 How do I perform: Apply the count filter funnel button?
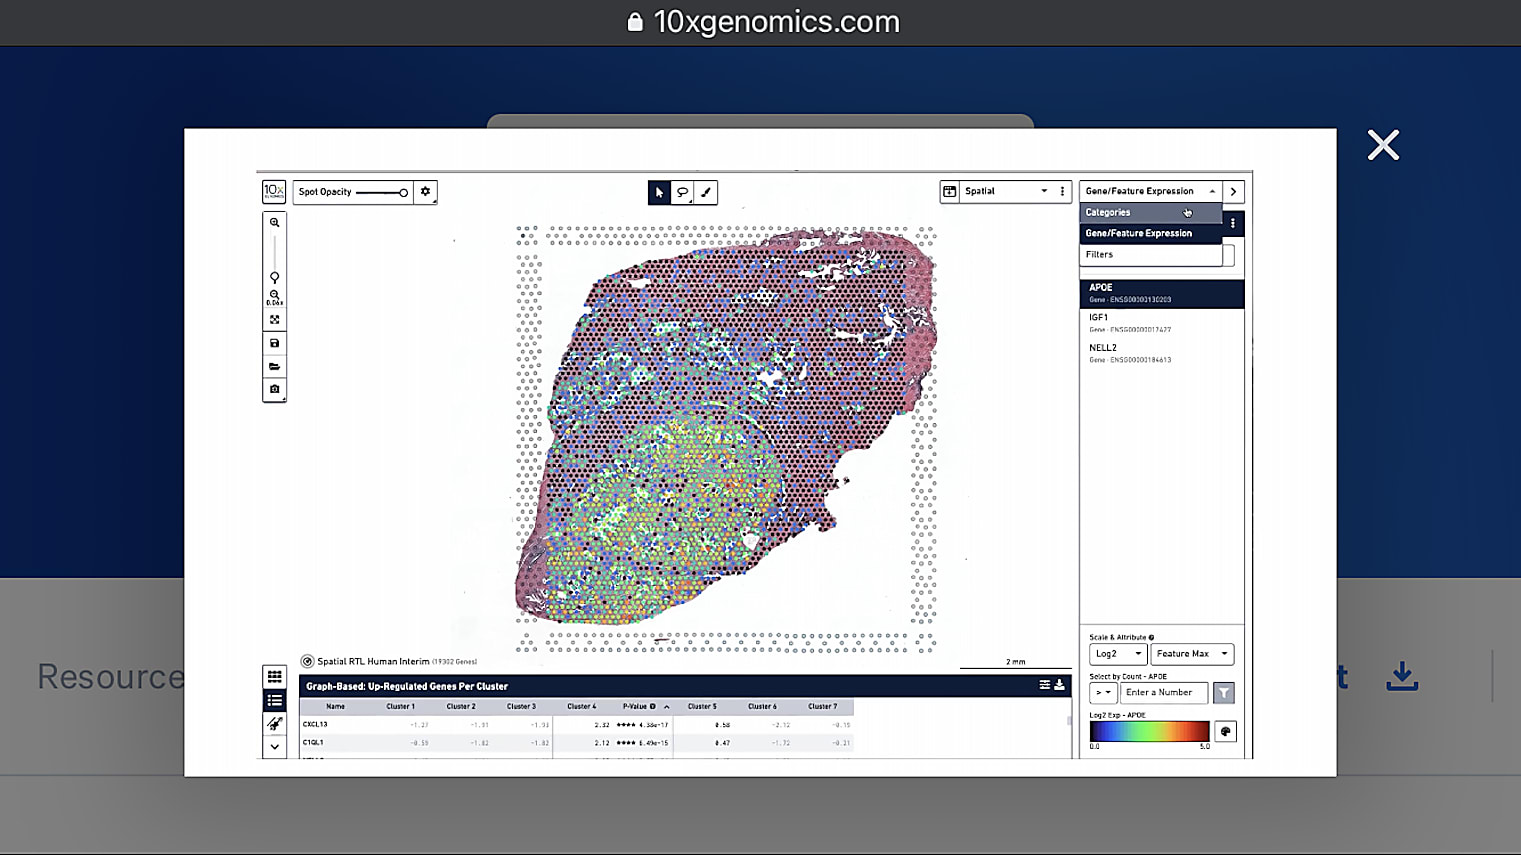[1224, 692]
